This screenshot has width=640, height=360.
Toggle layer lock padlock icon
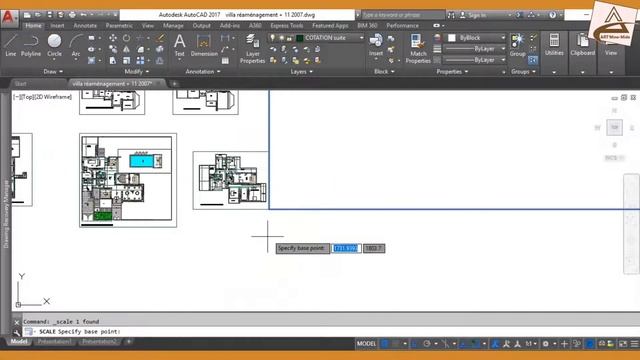(289, 38)
